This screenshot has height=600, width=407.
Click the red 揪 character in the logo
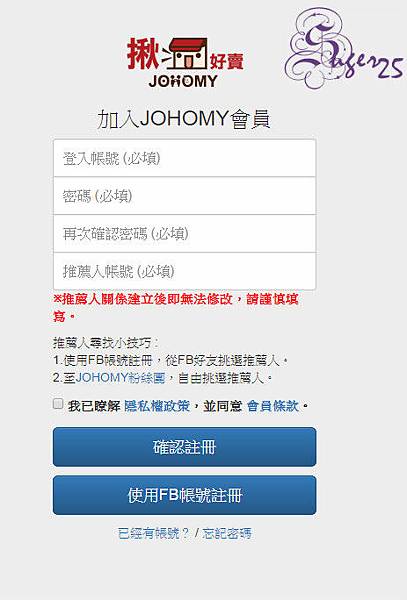point(143,54)
